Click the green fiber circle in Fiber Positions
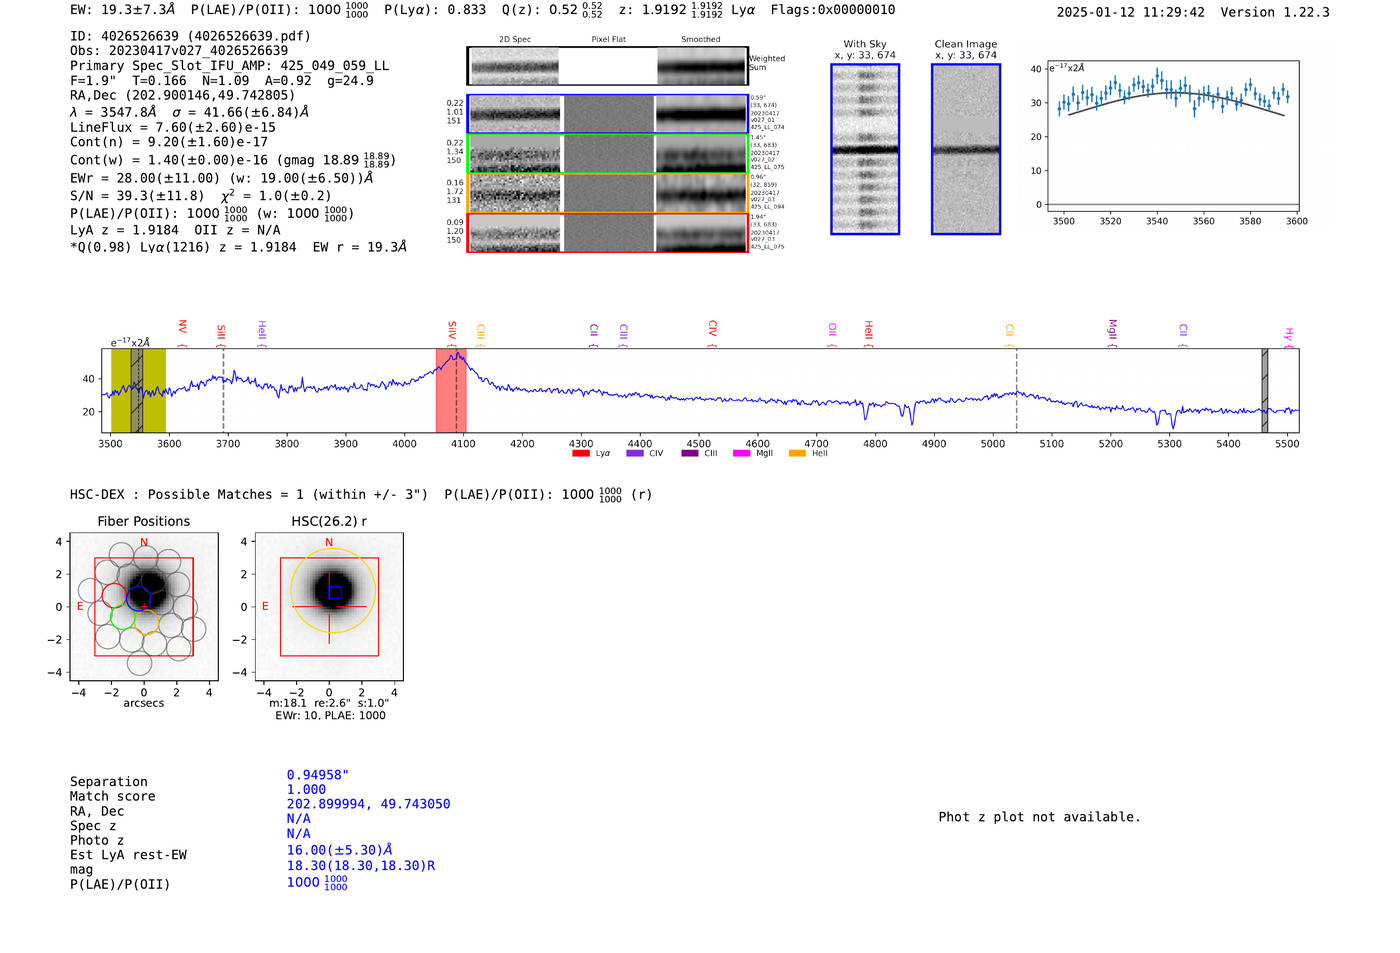This screenshot has width=1400, height=953. 122,617
